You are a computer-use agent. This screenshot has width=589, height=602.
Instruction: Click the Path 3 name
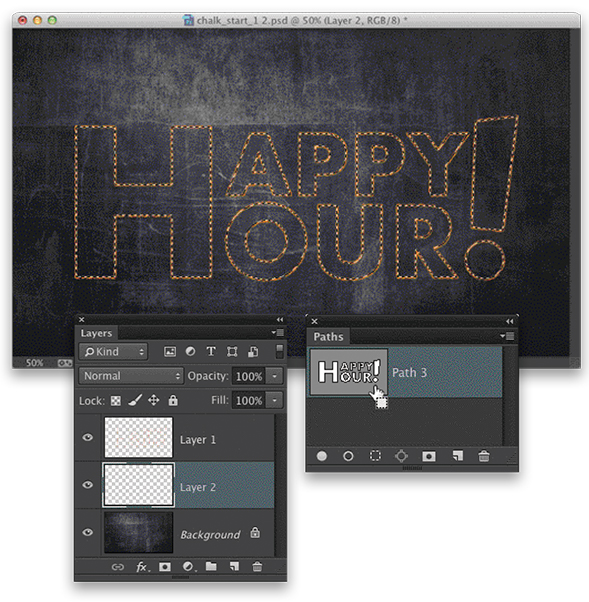[409, 372]
